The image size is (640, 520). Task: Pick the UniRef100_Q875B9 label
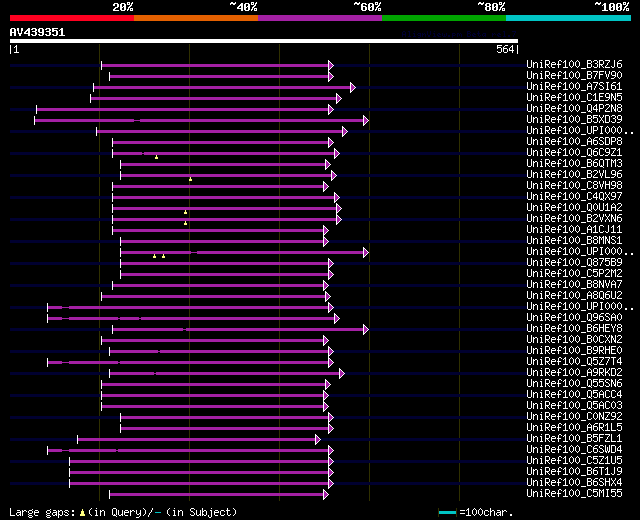tap(574, 263)
